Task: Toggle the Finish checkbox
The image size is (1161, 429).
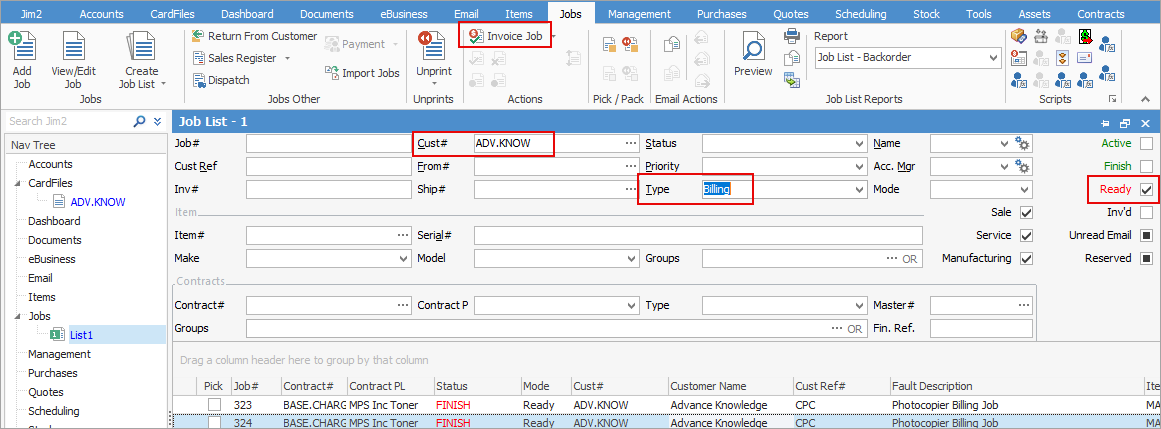Action: (1146, 167)
